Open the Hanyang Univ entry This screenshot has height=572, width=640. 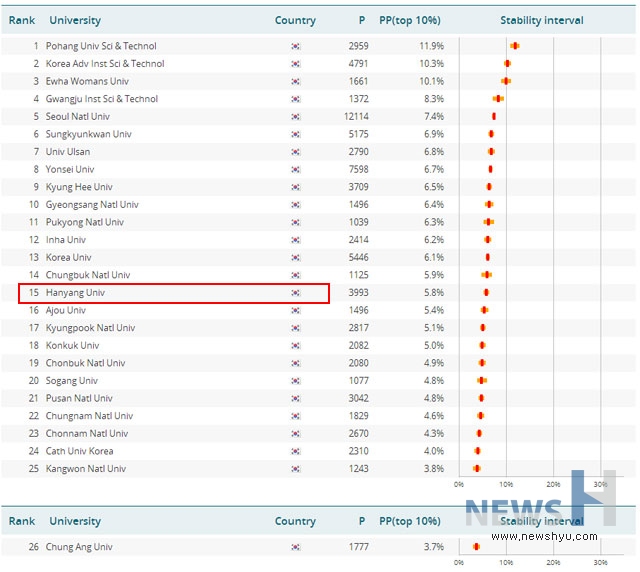[x=75, y=293]
